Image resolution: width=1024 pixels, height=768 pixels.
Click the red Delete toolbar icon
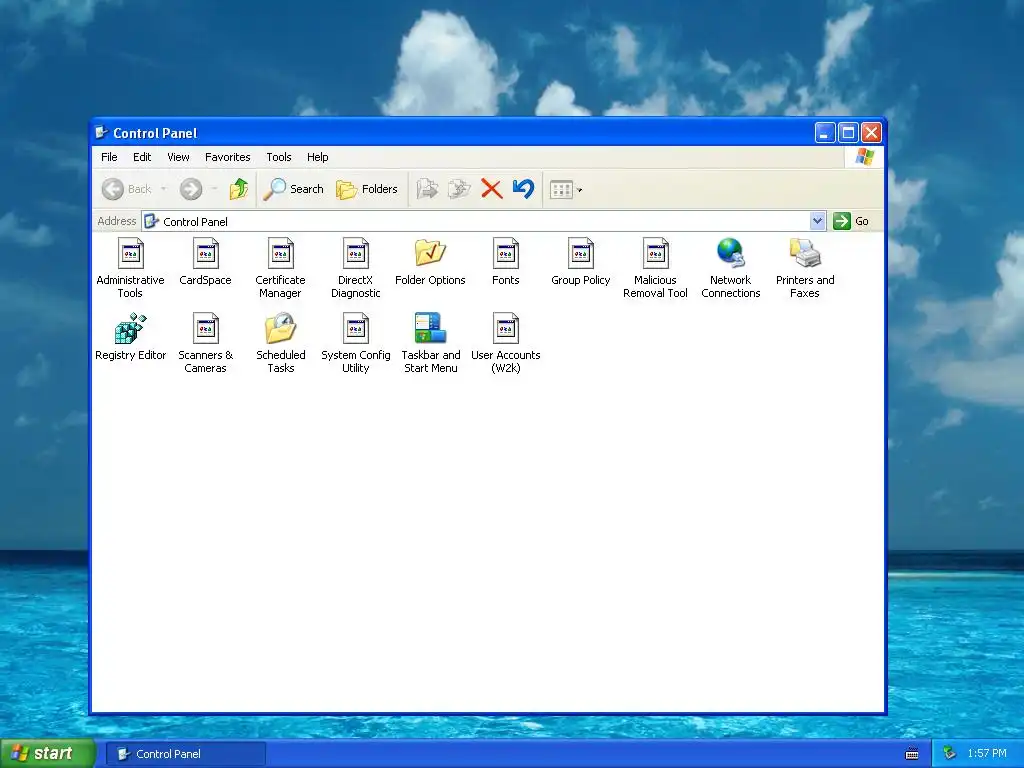[492, 189]
